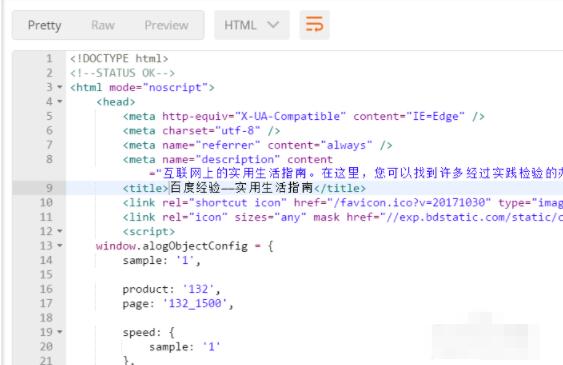Screen dimensions: 563x365
Task: Collapse the head tag on line 4
Action: pos(60,102)
